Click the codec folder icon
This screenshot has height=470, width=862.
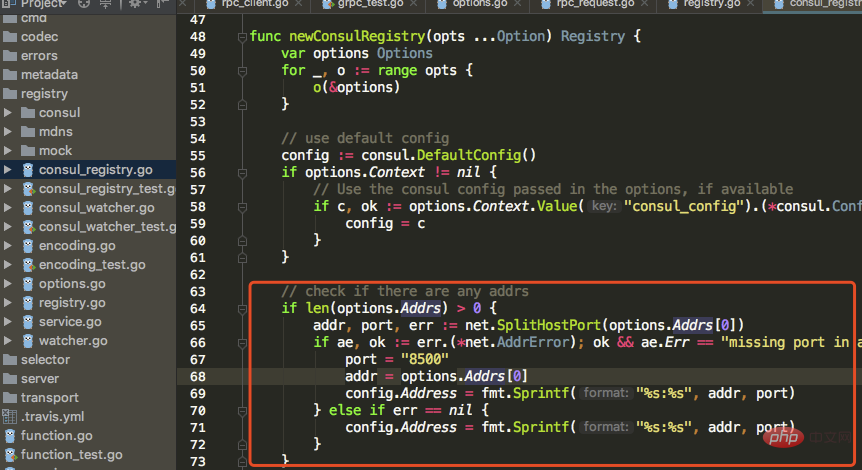(x=10, y=37)
